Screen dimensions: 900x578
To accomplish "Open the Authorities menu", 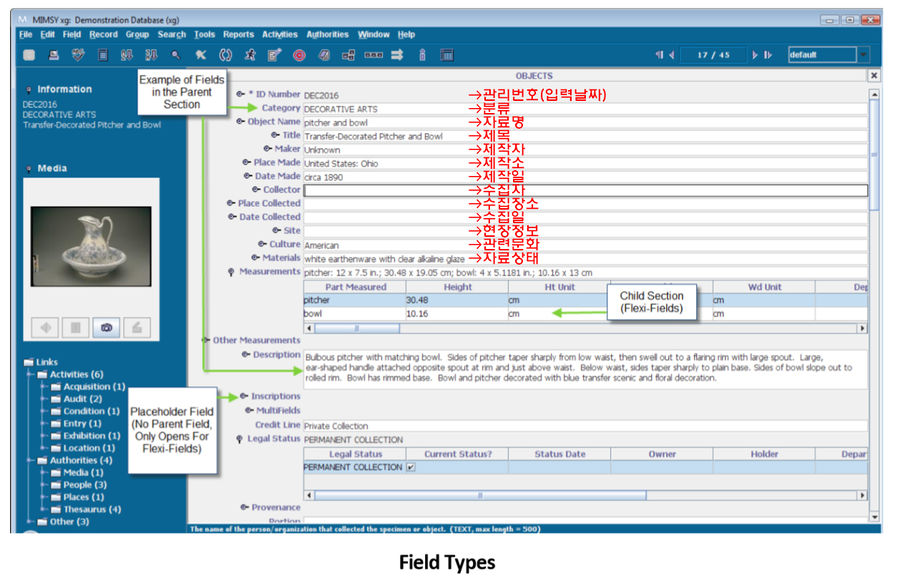I will coord(327,34).
